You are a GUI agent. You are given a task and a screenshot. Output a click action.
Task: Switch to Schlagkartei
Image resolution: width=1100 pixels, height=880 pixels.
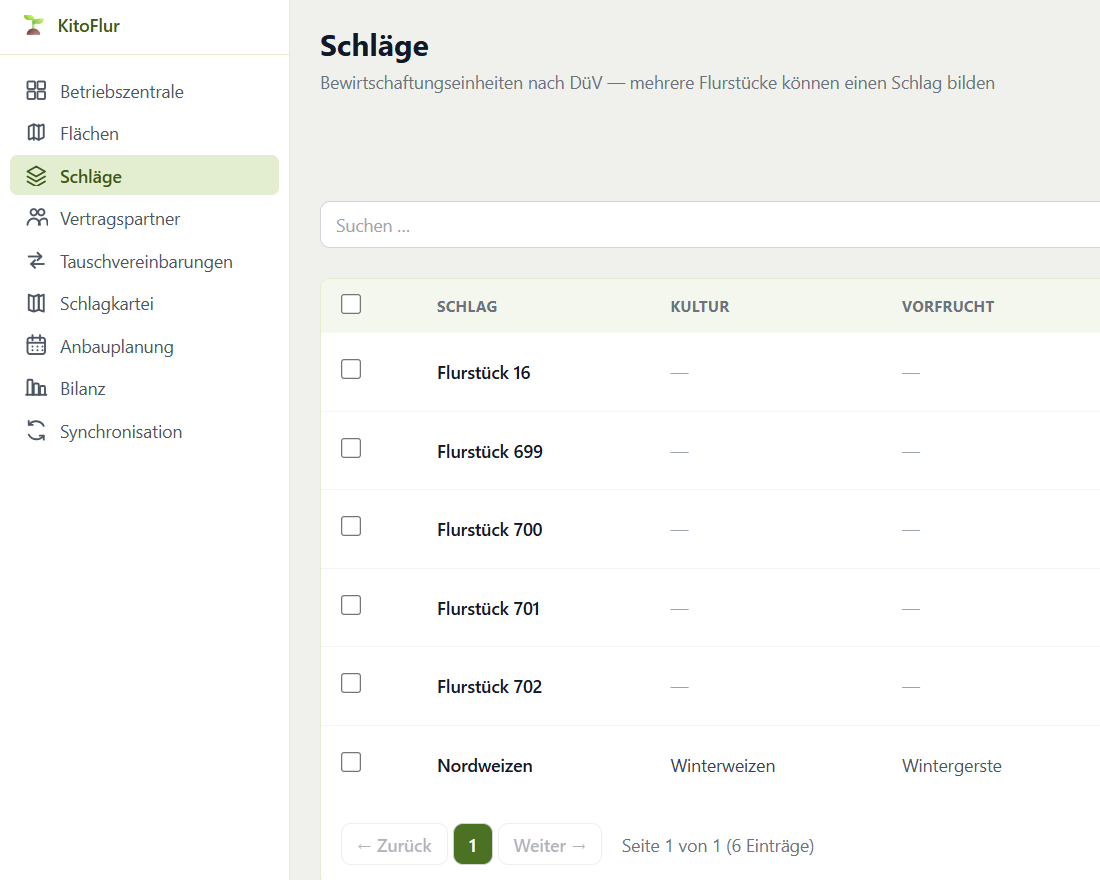(x=145, y=303)
